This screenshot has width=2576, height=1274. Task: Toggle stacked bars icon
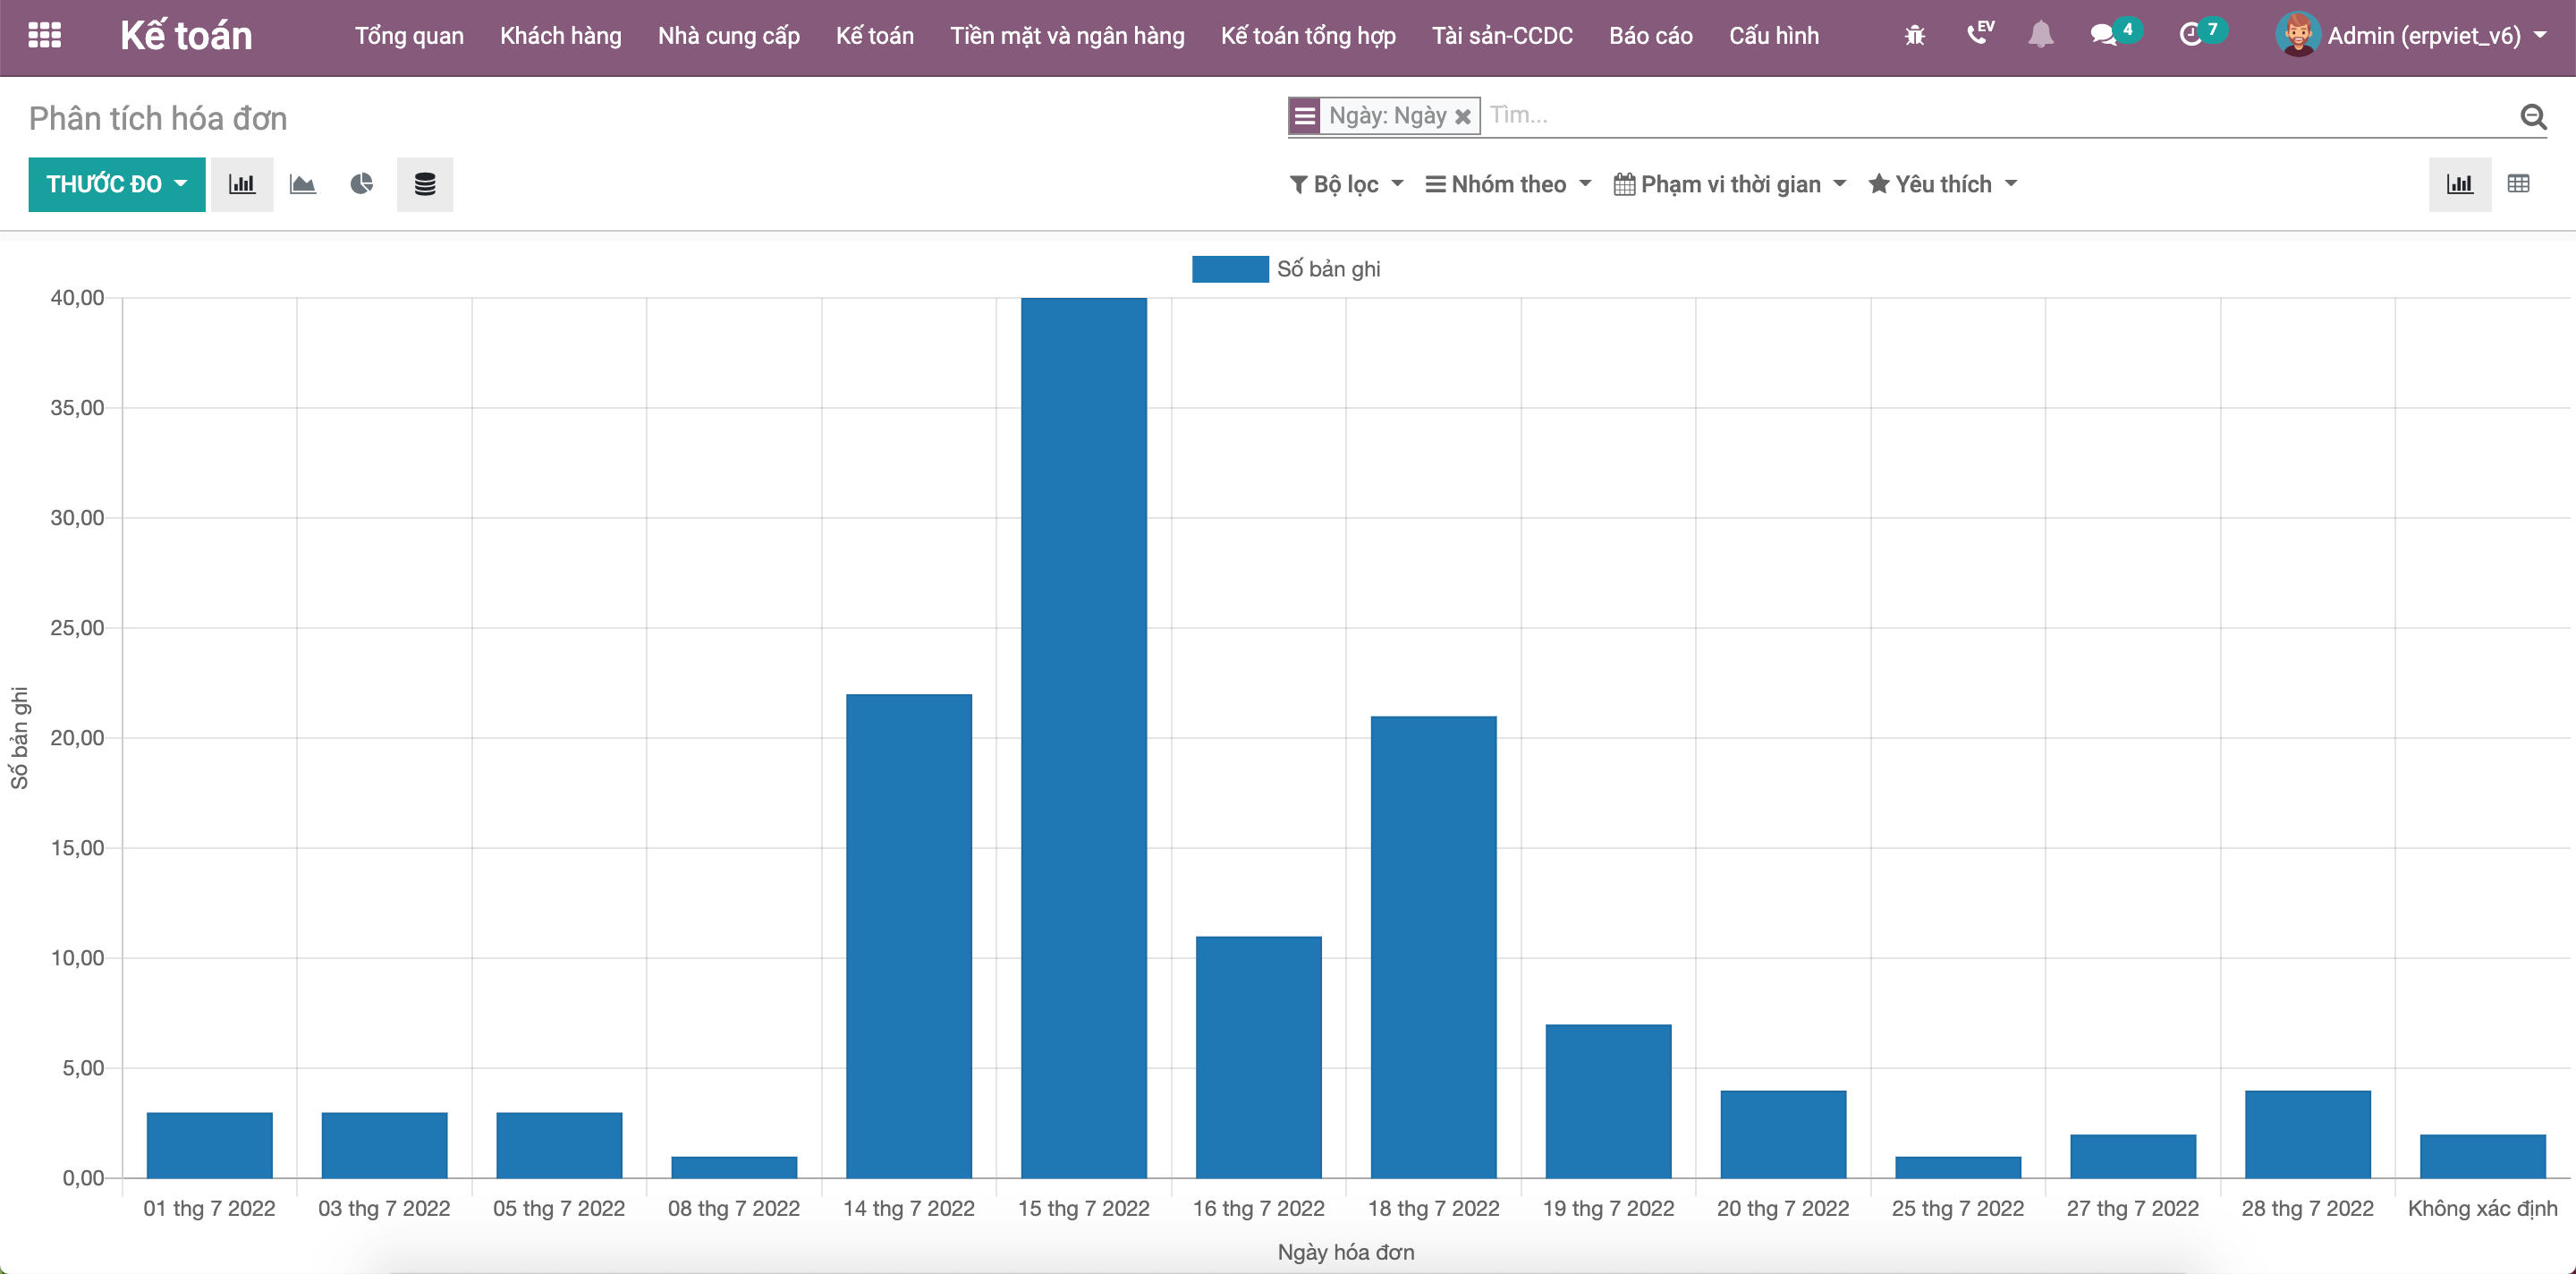425,184
